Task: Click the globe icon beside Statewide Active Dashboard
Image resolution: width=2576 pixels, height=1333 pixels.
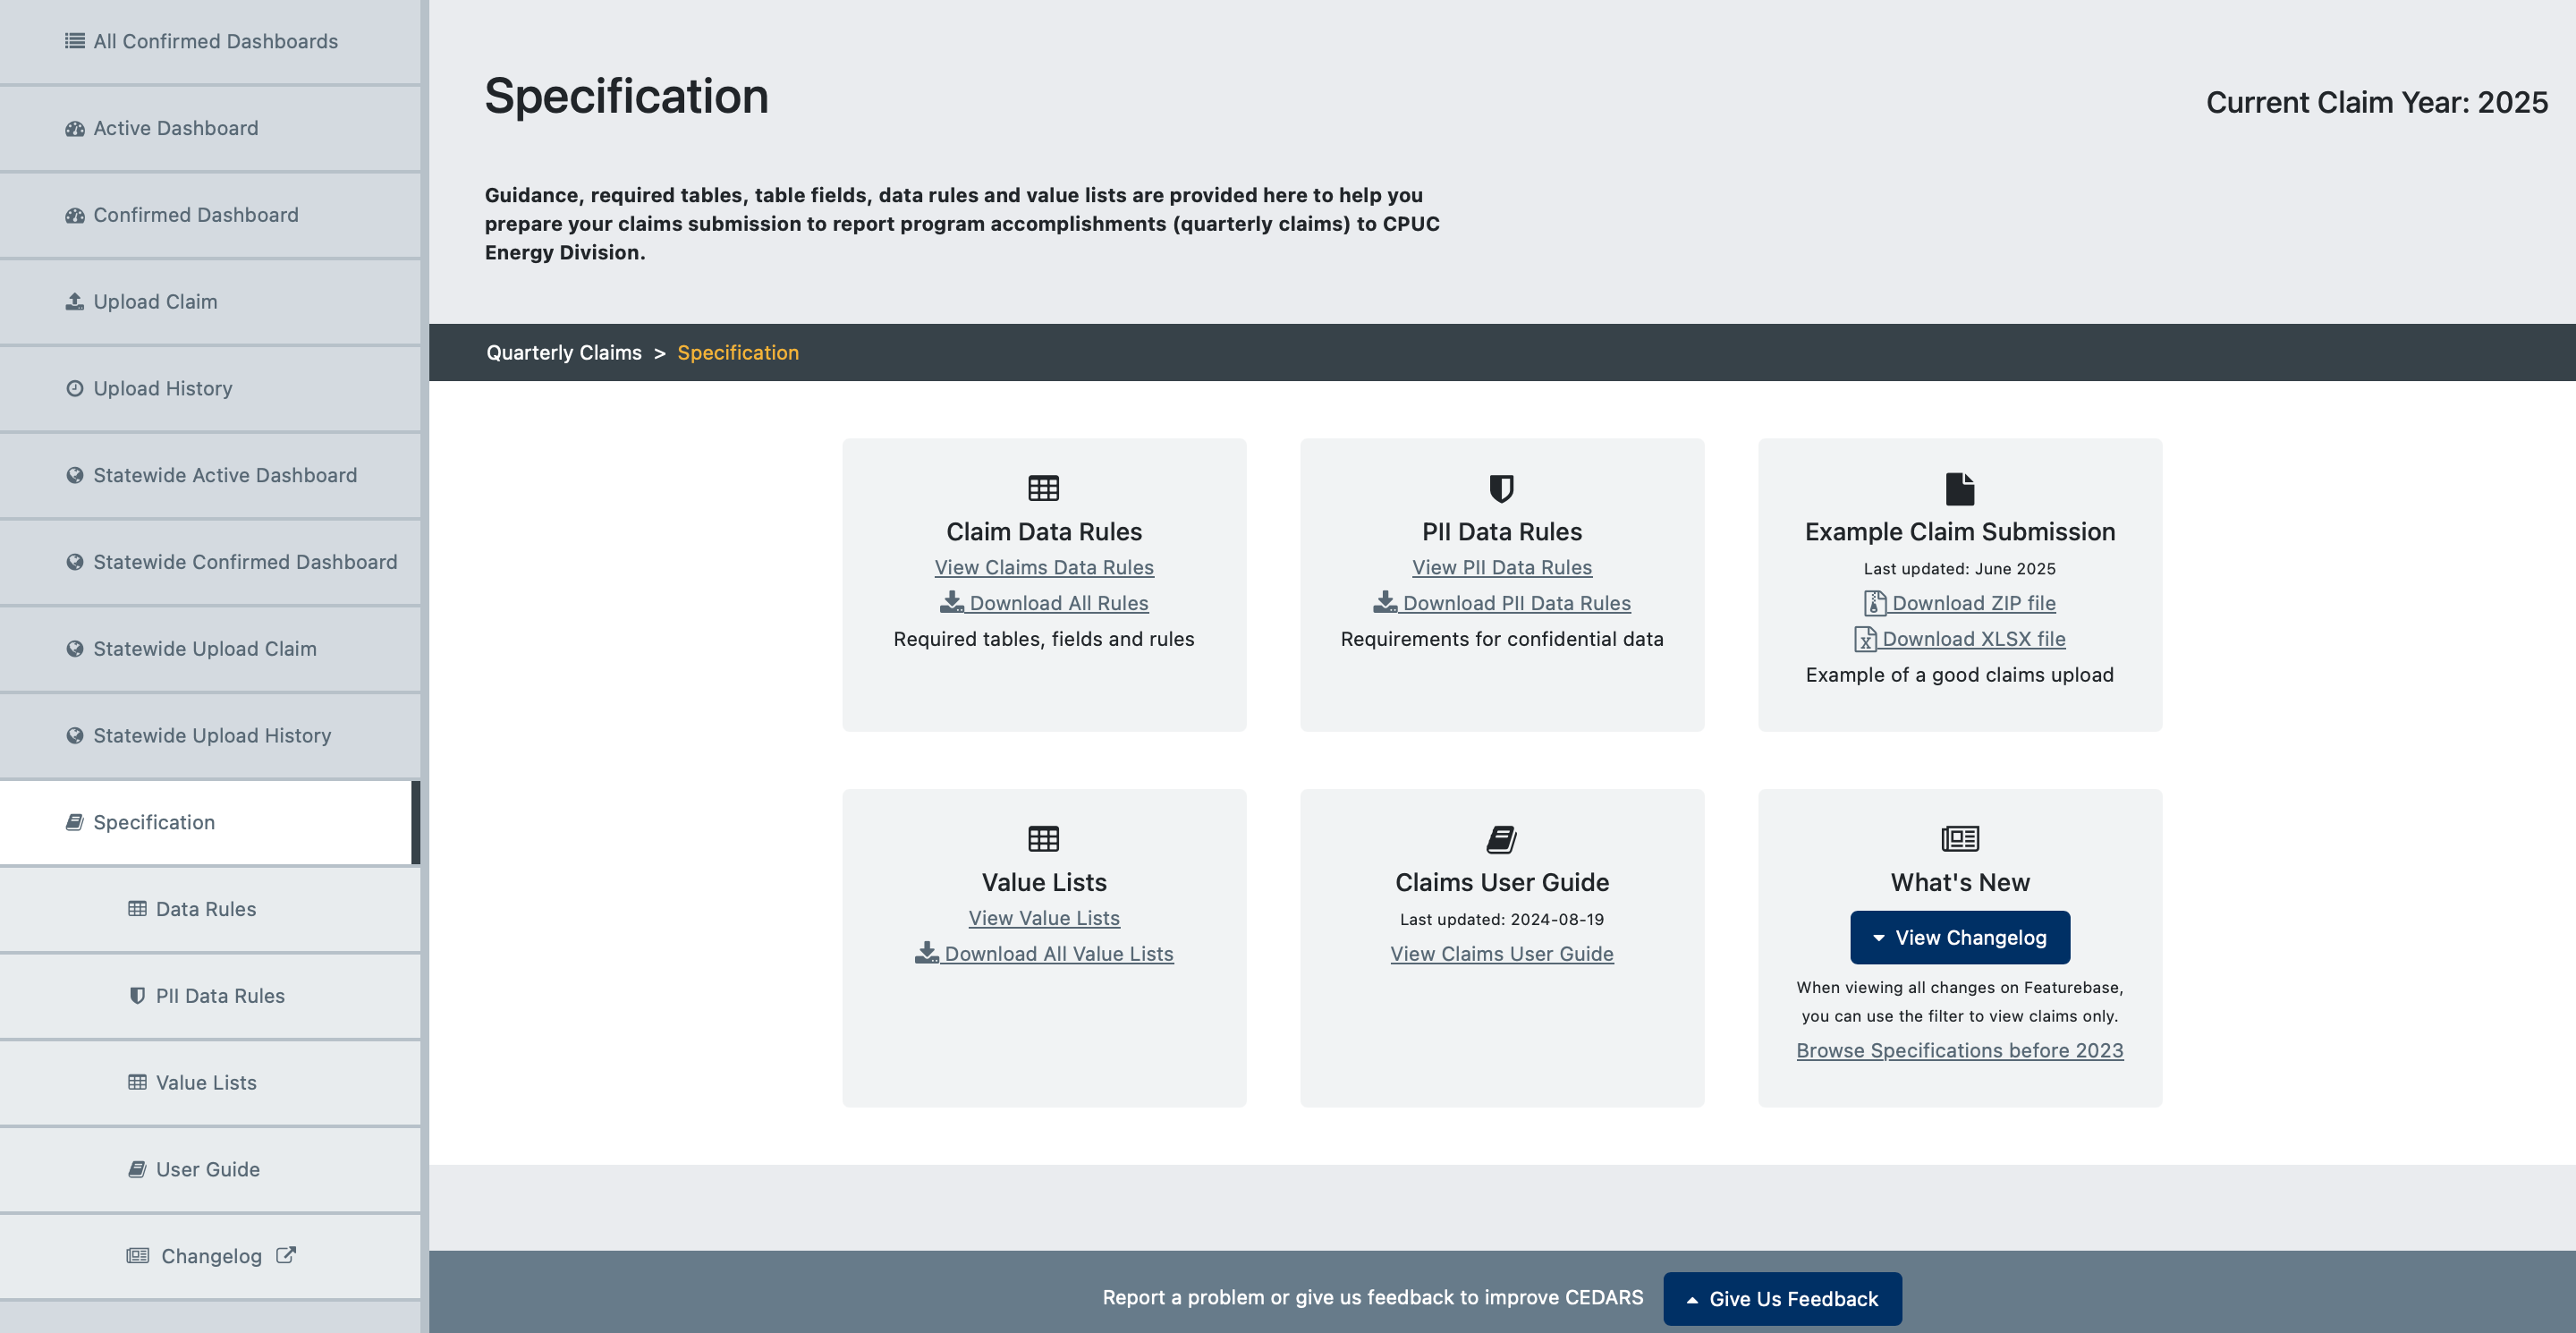Action: coord(75,475)
